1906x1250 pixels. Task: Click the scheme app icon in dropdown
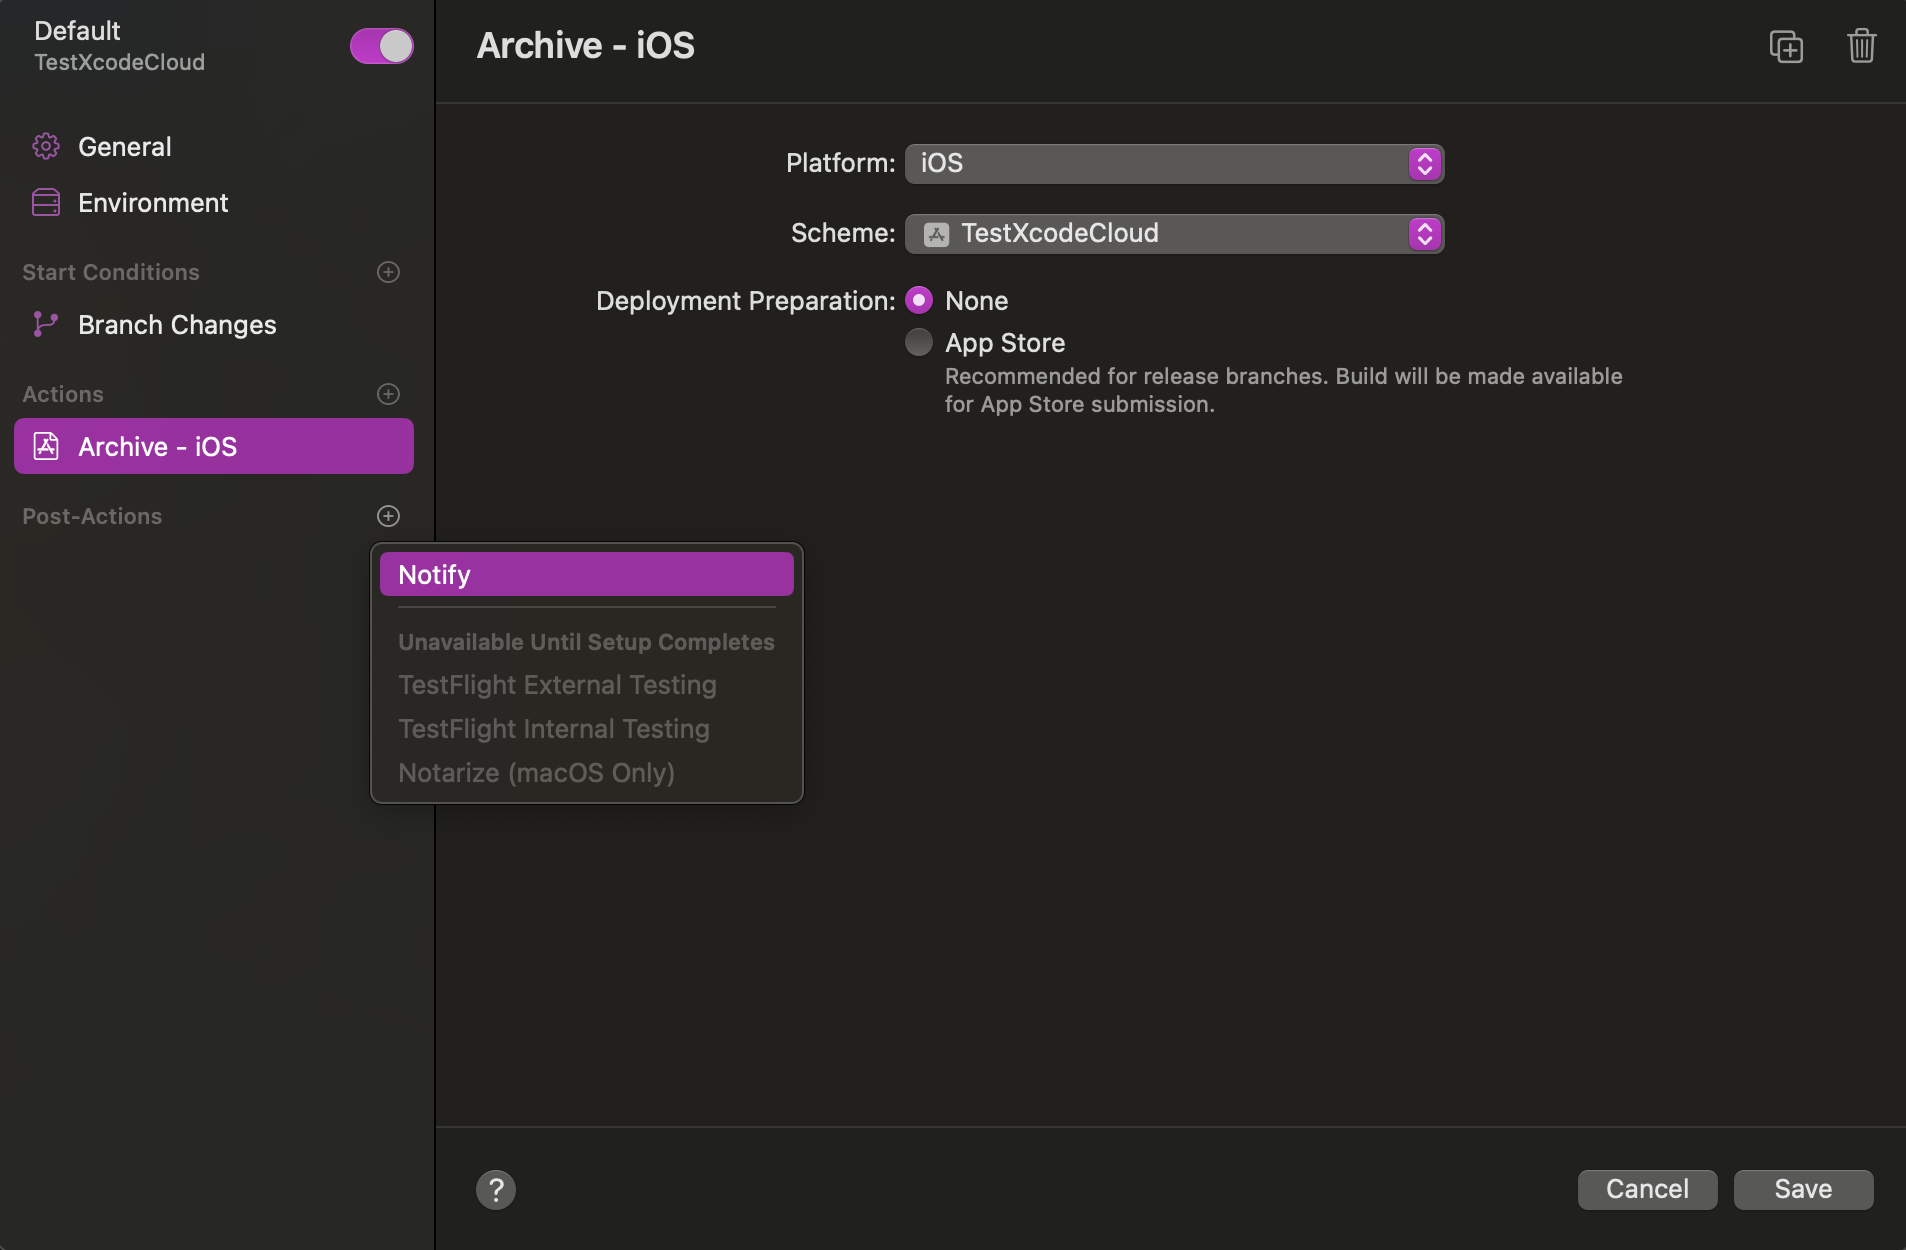pos(936,234)
